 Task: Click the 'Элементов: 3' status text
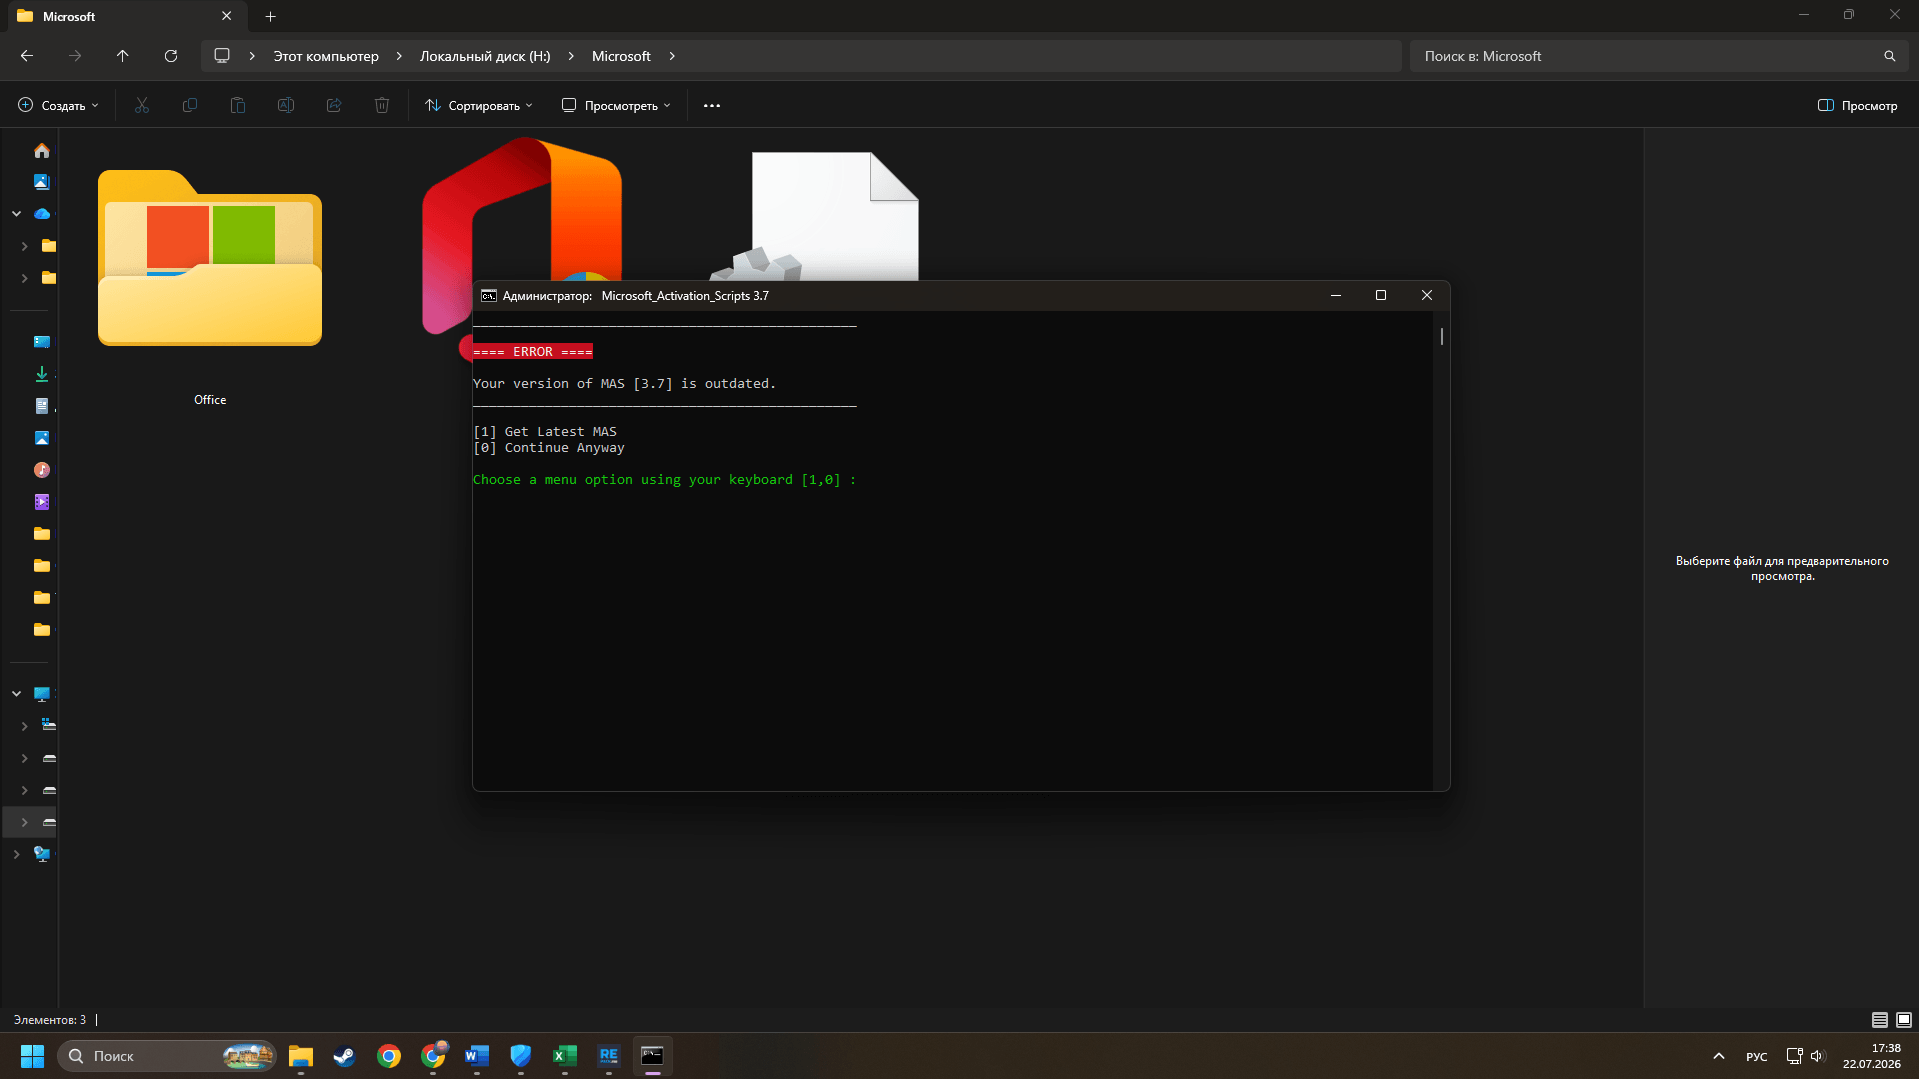click(x=50, y=1020)
